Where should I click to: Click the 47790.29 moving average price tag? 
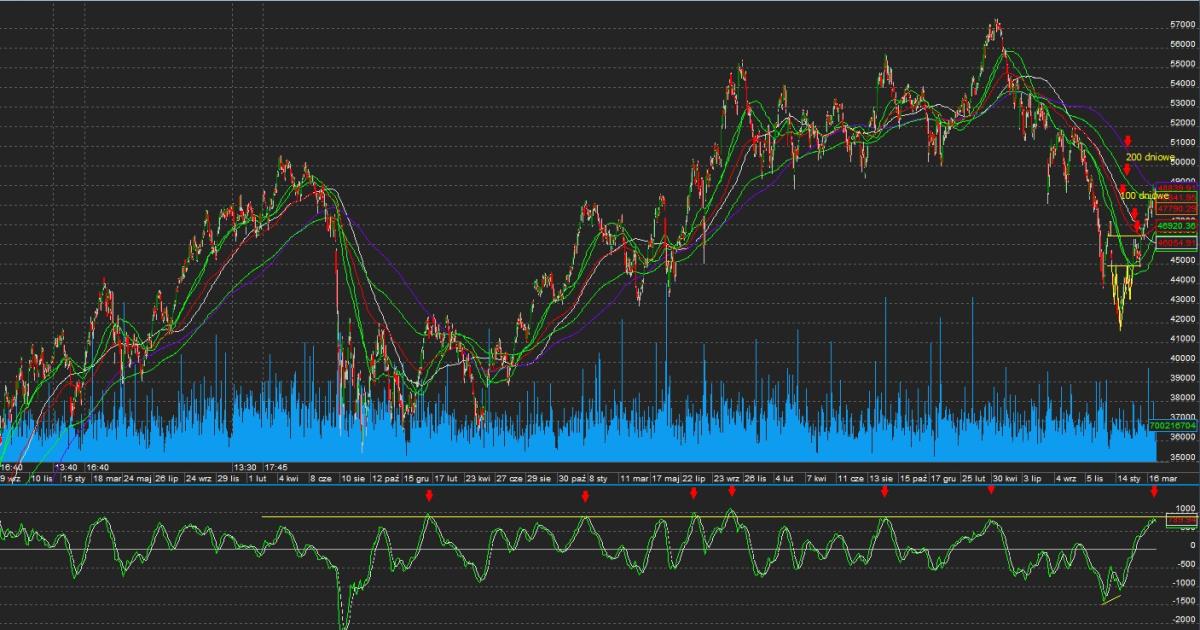(x=1176, y=208)
